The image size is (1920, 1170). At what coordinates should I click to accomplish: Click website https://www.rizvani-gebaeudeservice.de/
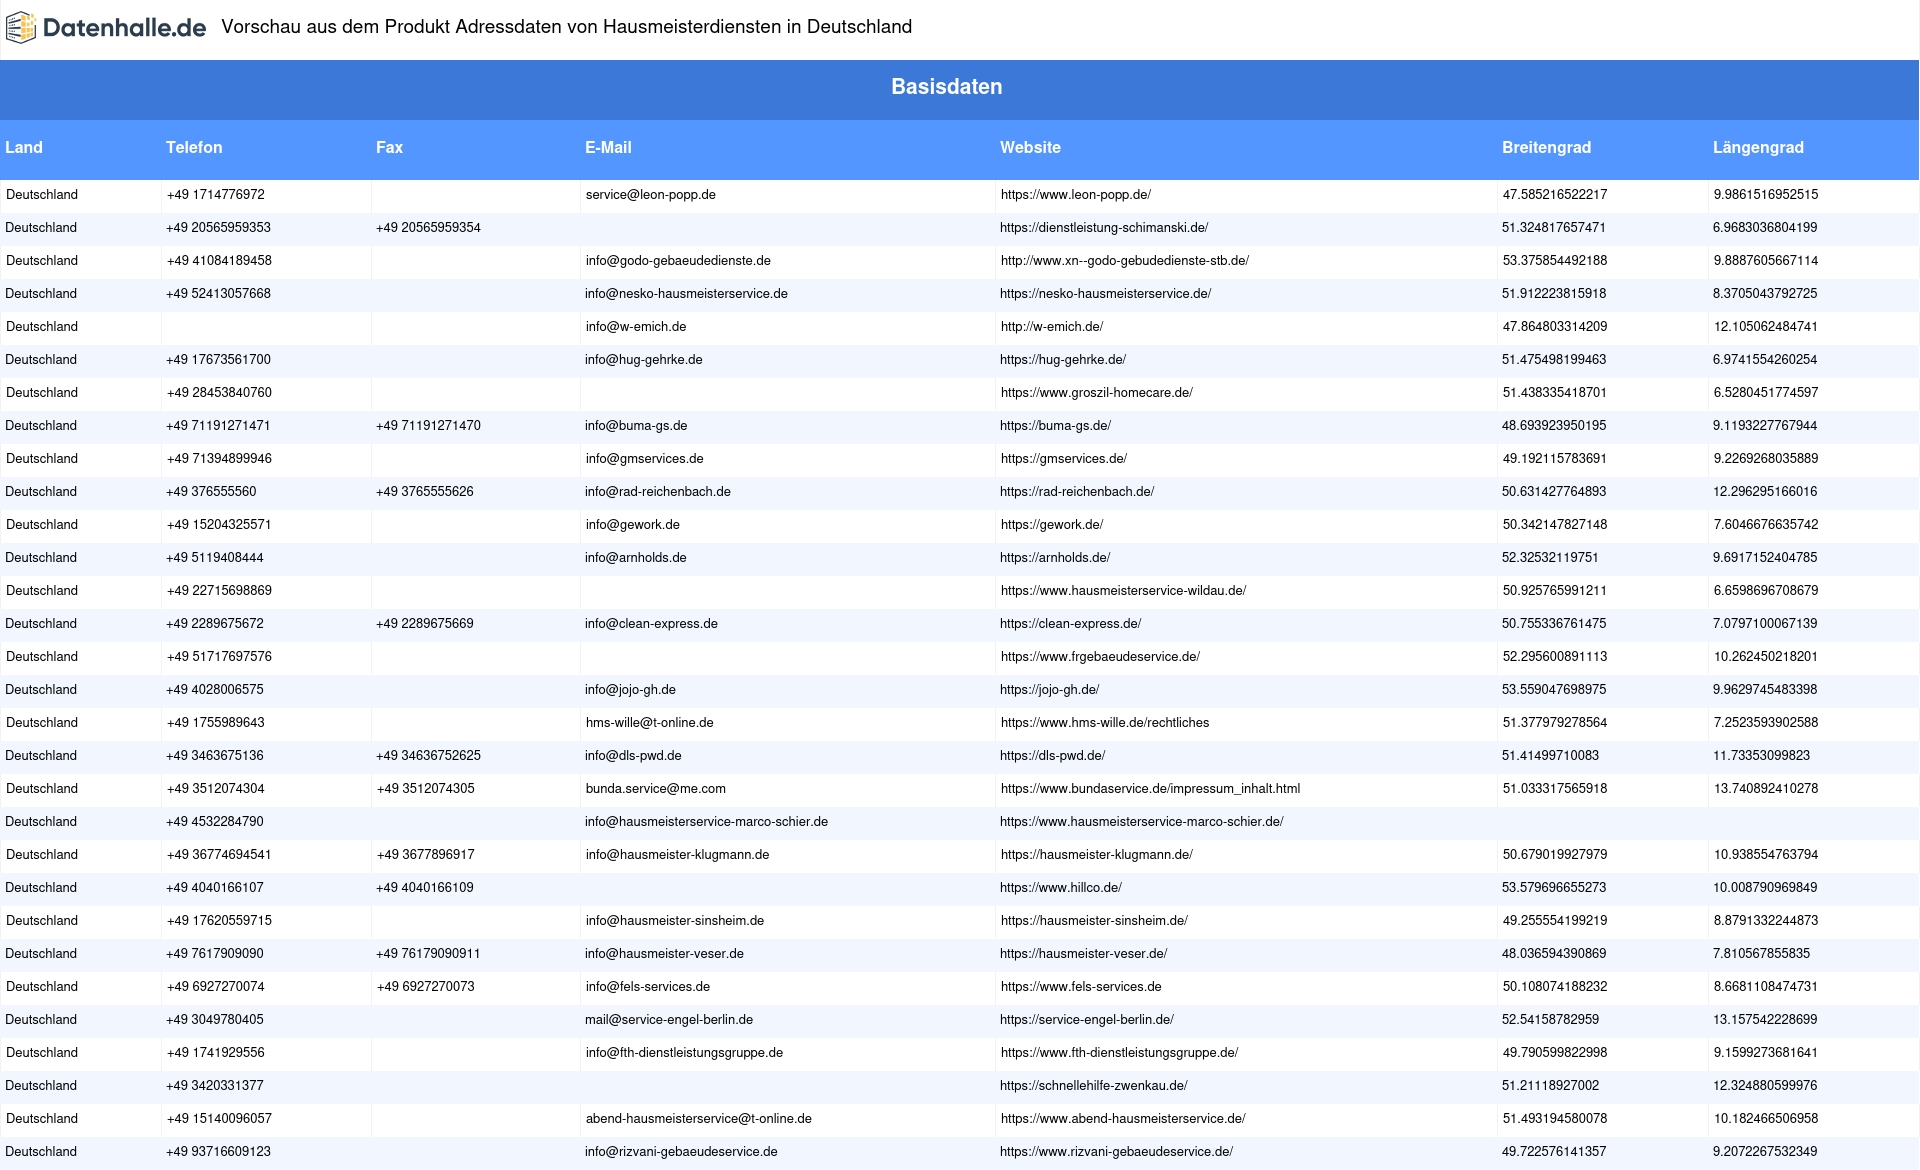pos(1116,1152)
